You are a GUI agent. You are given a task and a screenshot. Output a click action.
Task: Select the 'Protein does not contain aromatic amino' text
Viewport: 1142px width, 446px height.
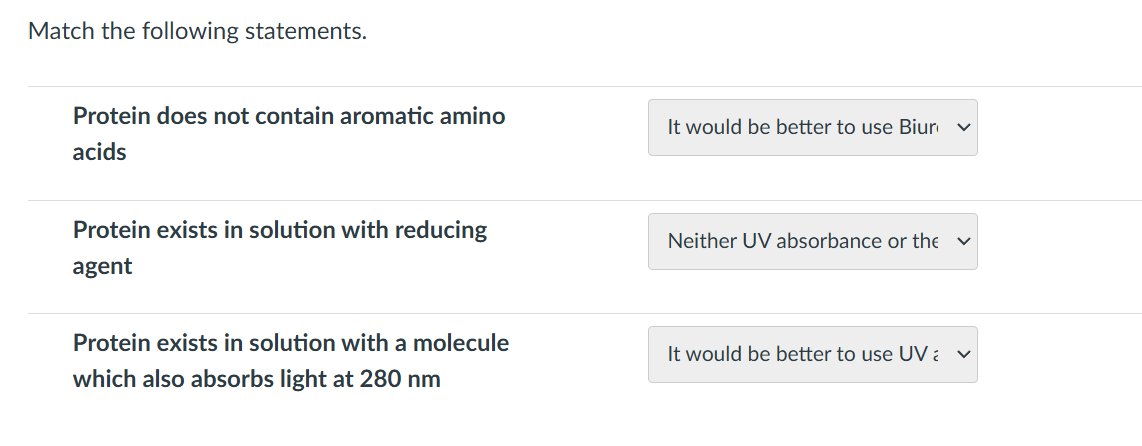pos(288,116)
